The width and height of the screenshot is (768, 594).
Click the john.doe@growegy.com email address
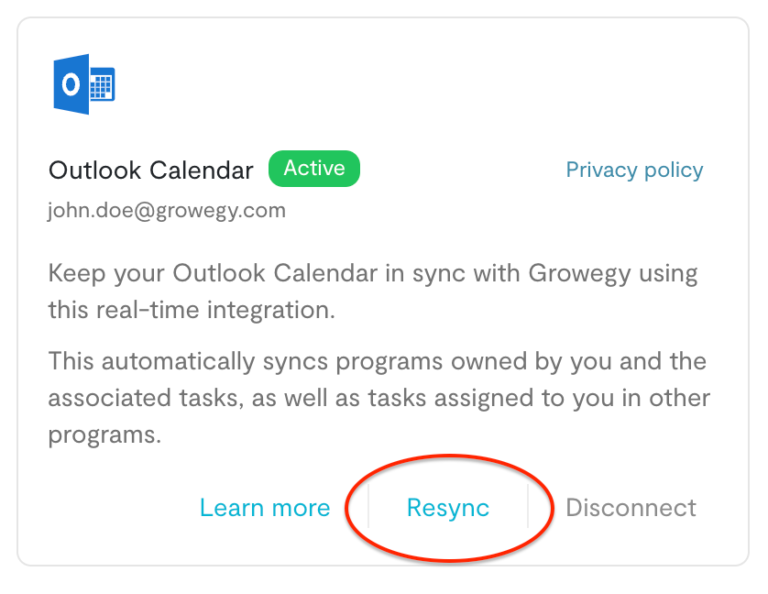coord(167,211)
